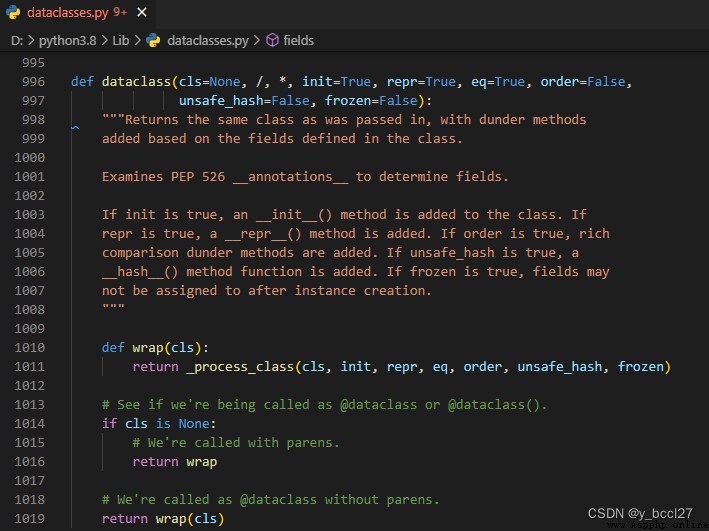Click the _process_class call on line 1011
The height and width of the screenshot is (531, 709).
pos(240,367)
